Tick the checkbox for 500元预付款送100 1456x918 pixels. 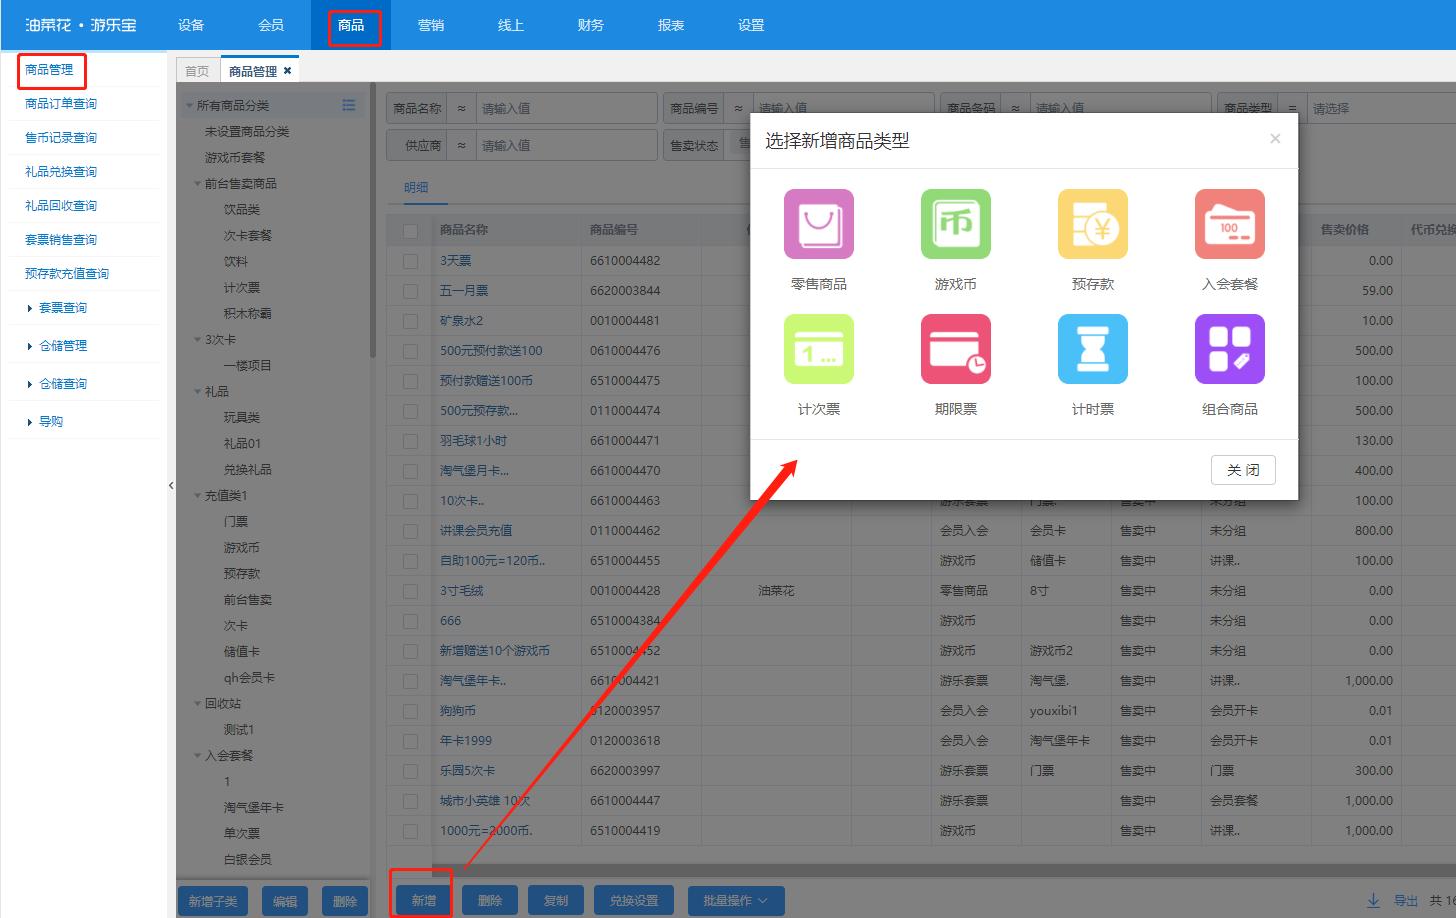410,351
